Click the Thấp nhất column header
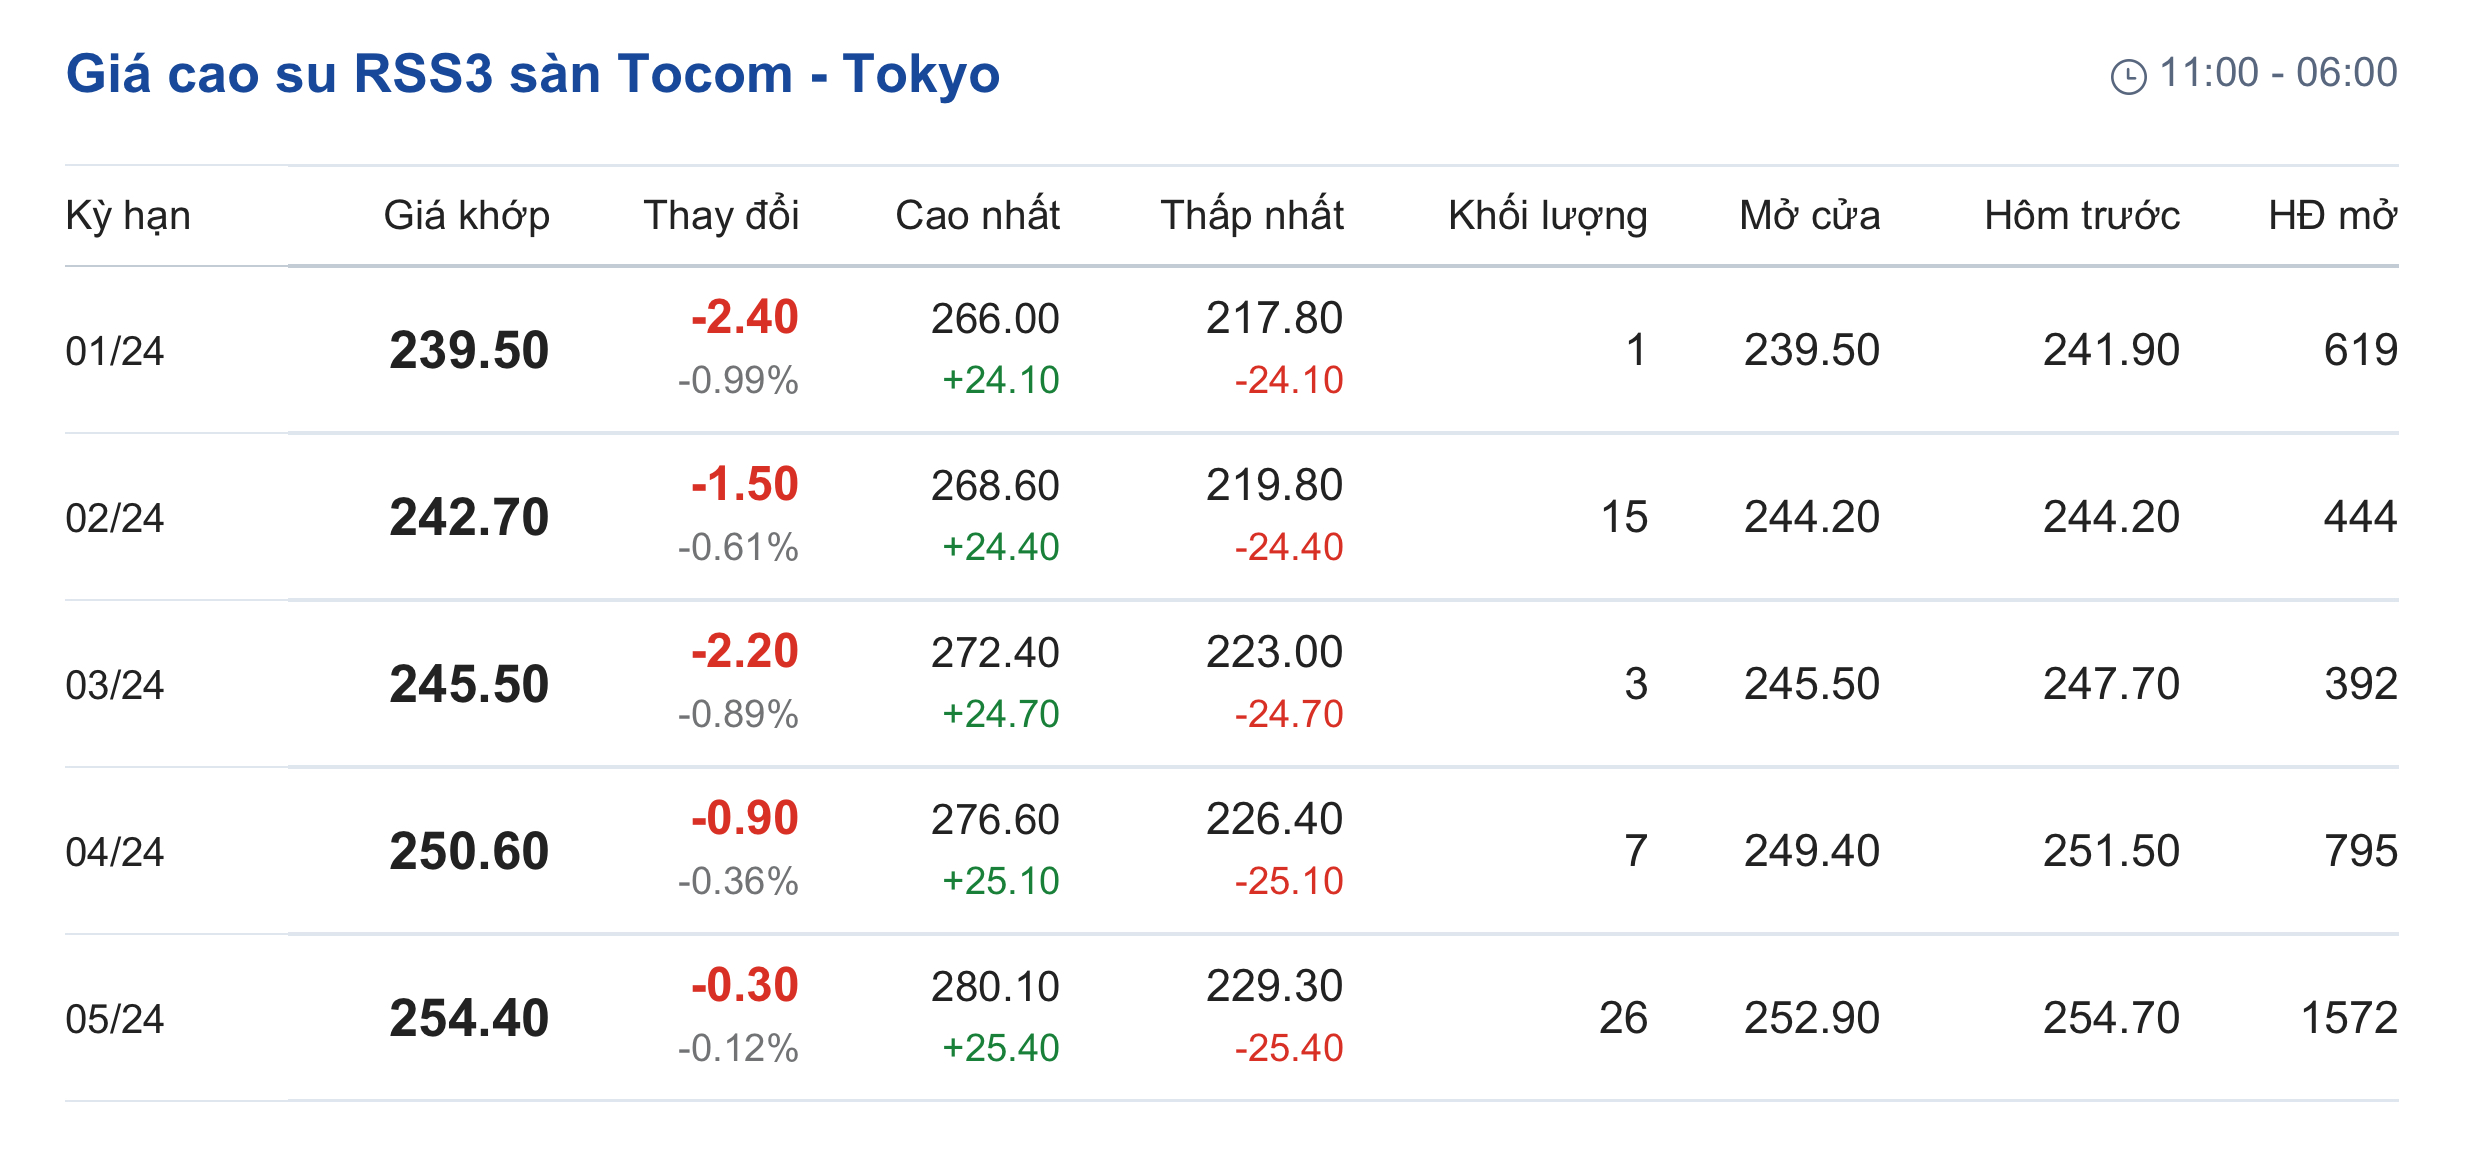 [1251, 216]
